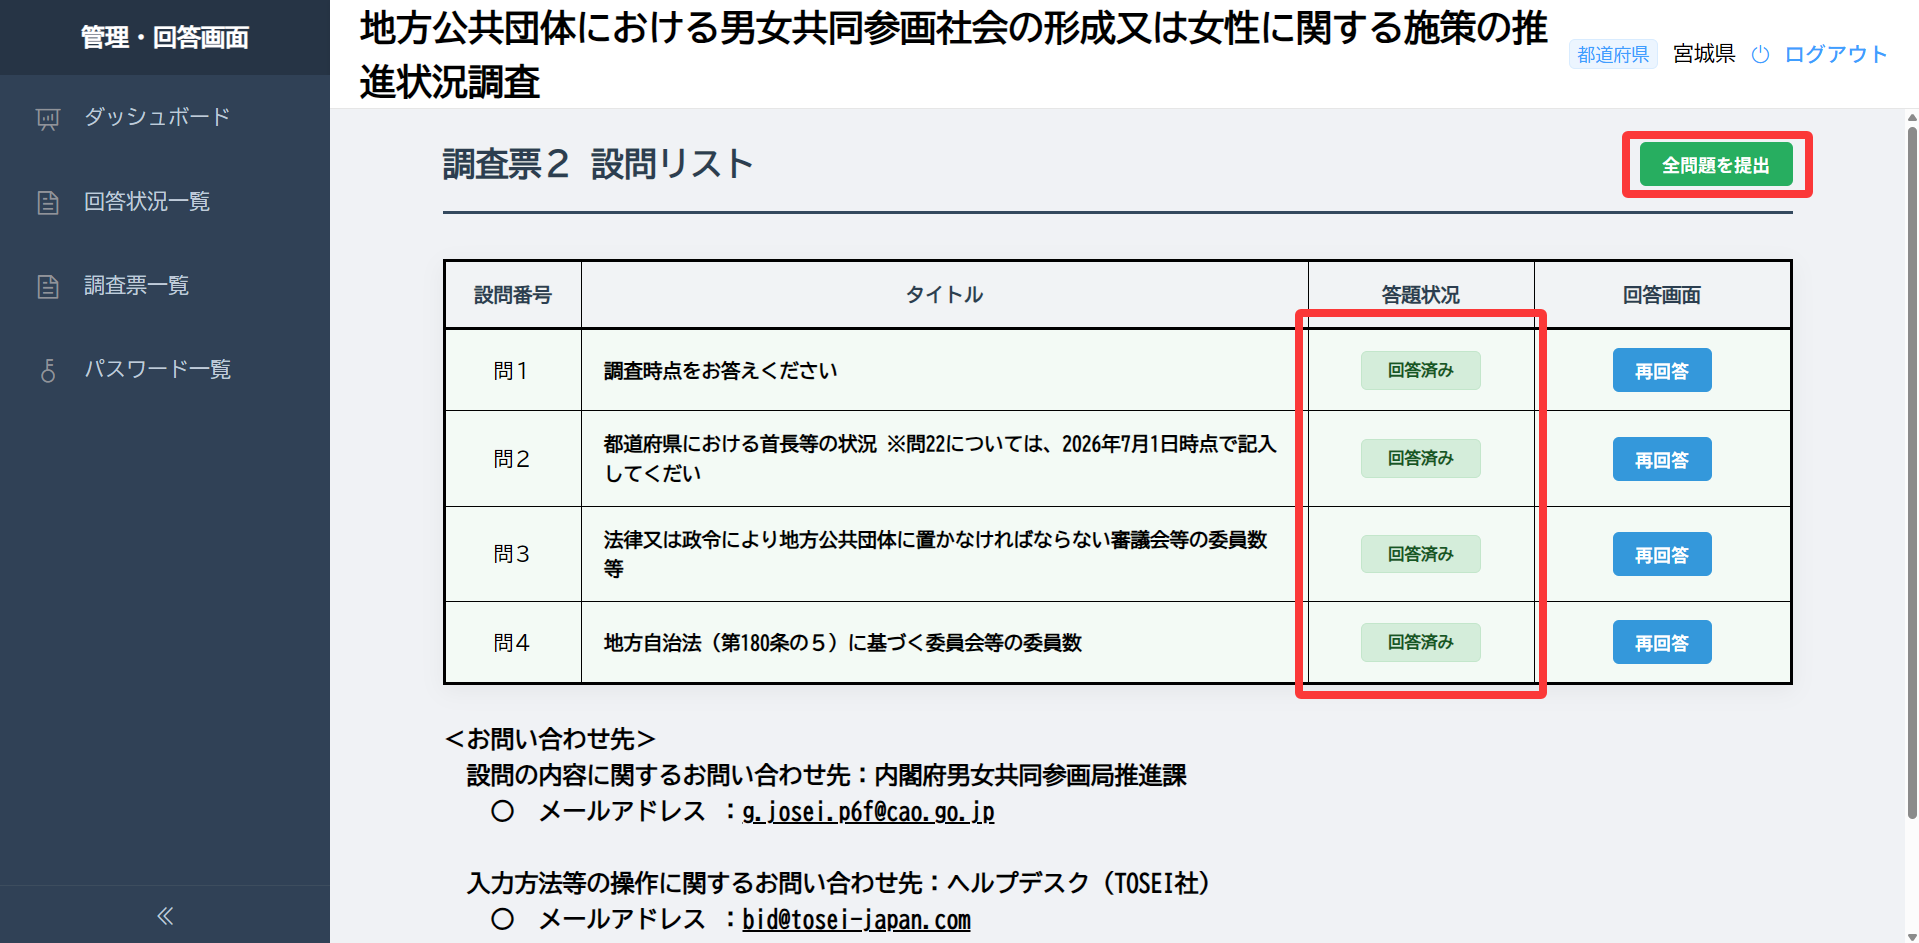Click the ＜お問い合わせ先＞ heading text
The image size is (1919, 943).
pos(550,739)
